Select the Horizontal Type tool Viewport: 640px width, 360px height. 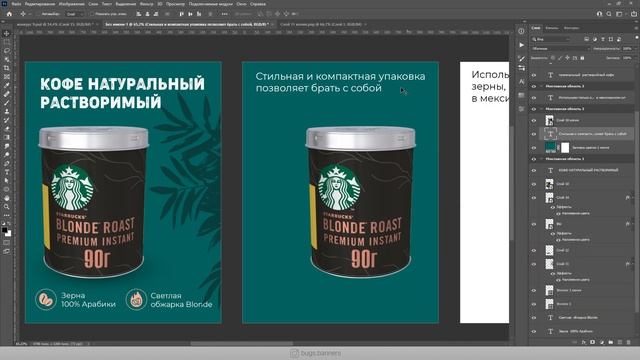pos(7,172)
